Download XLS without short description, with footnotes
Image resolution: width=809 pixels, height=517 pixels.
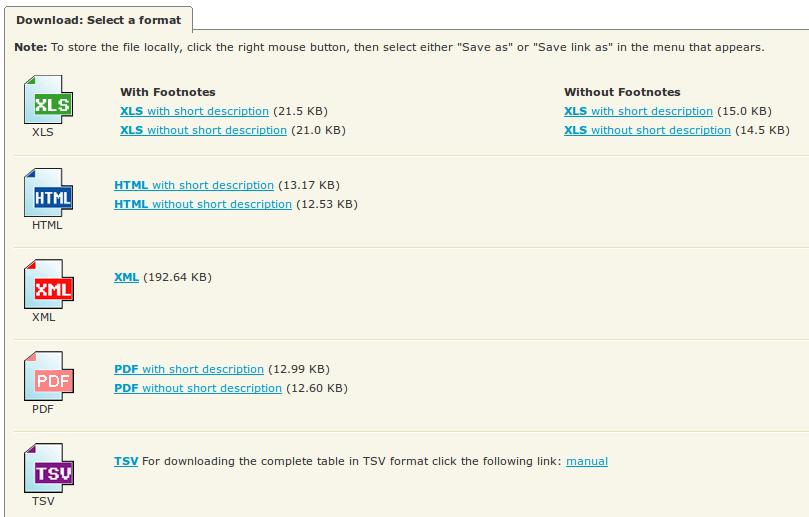[x=203, y=131]
